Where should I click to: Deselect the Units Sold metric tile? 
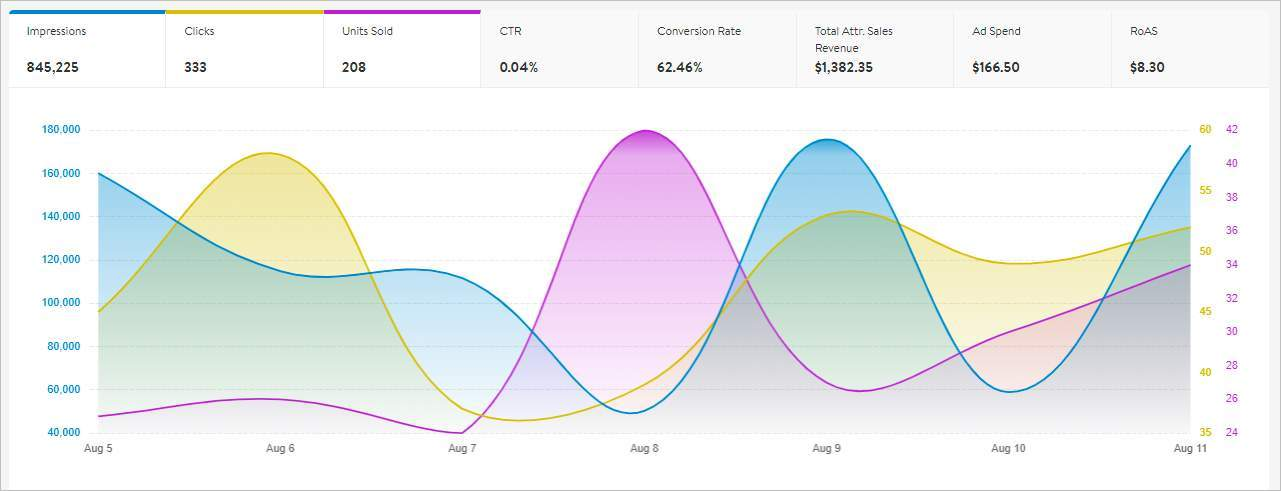point(401,49)
